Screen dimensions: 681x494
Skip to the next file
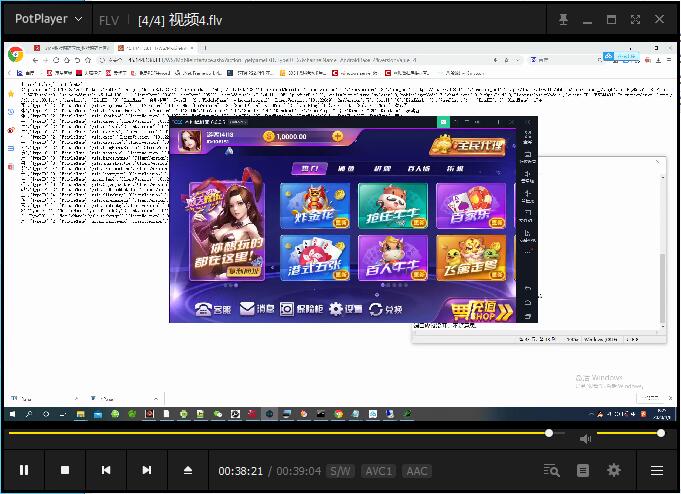[147, 470]
